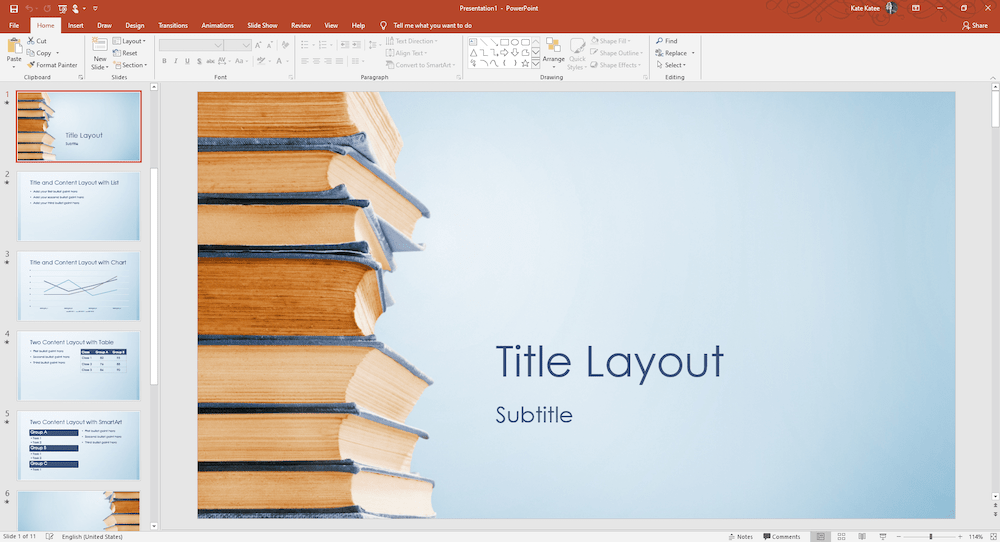
Task: Click Convert to SmartArt
Action: click(420, 65)
